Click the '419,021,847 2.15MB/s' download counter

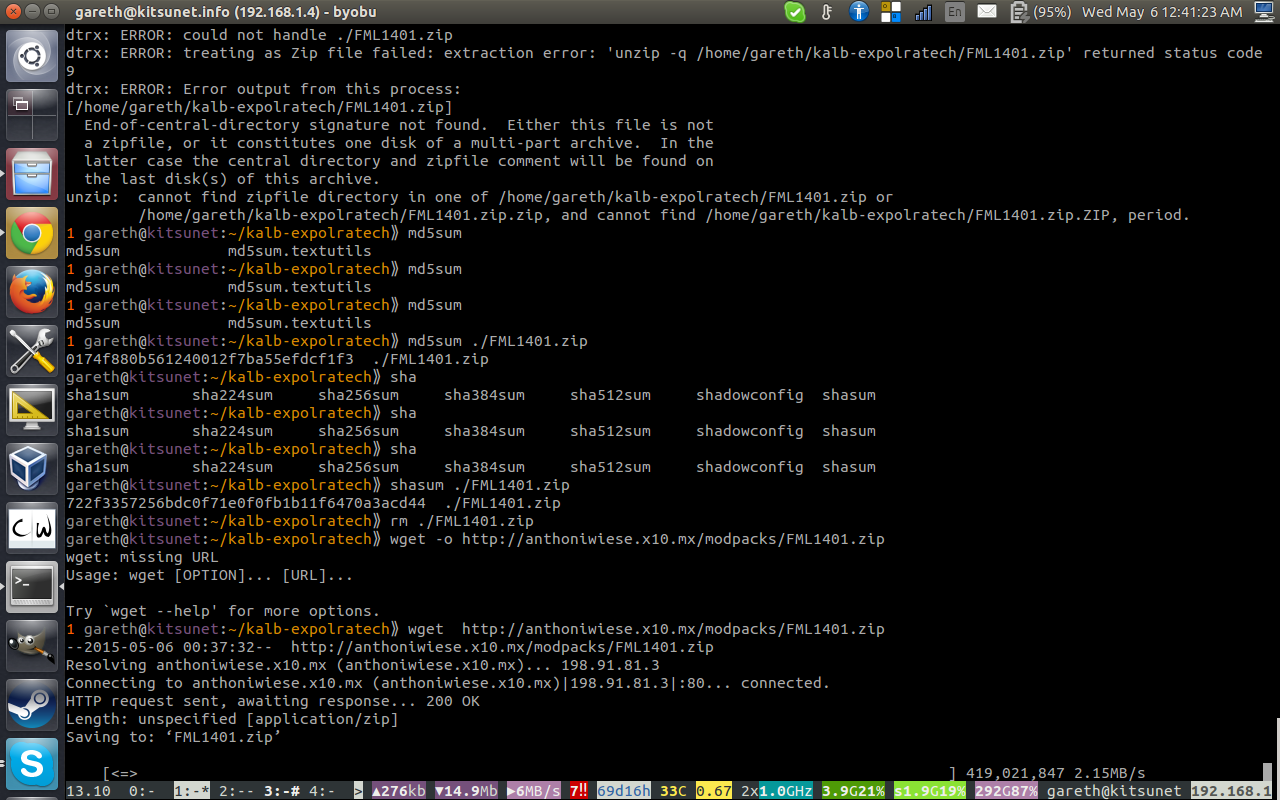point(1056,773)
